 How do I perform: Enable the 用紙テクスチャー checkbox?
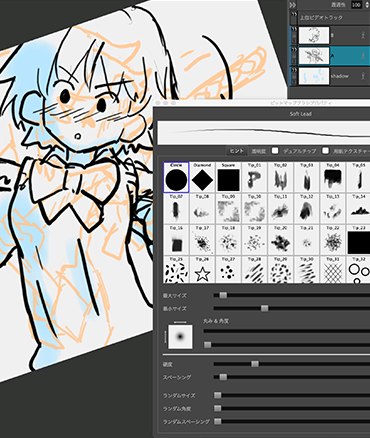click(326, 151)
